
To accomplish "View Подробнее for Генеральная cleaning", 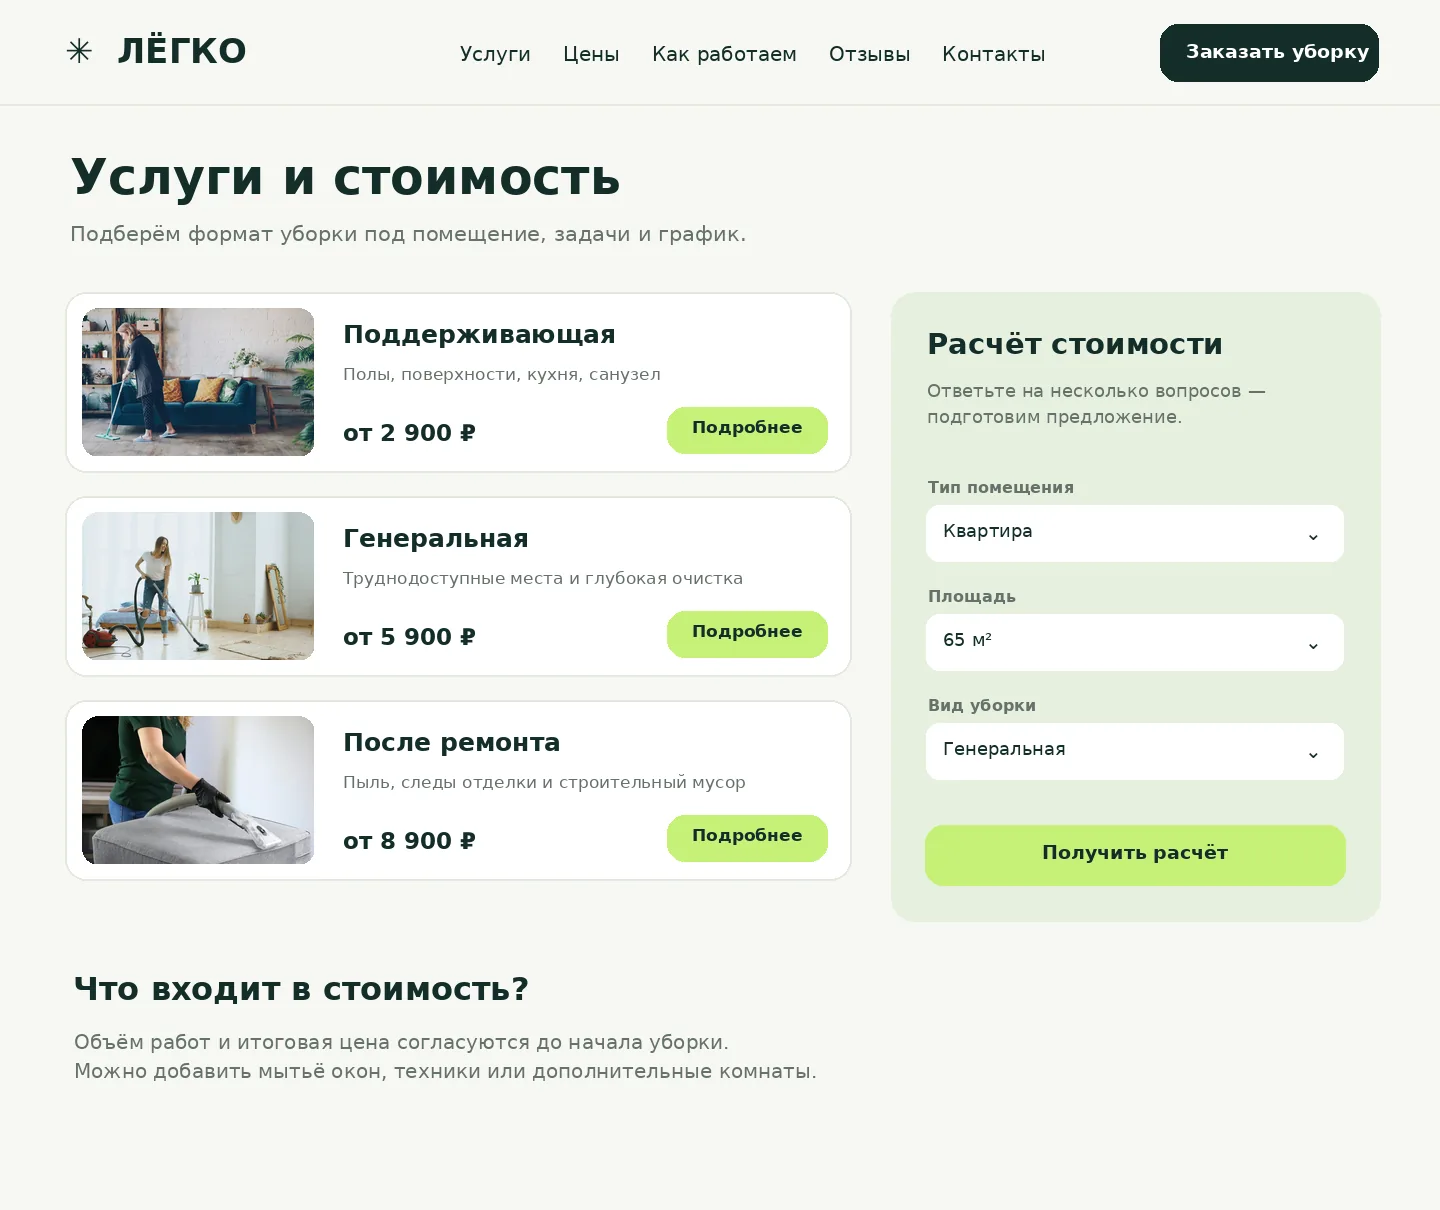I will coord(747,634).
